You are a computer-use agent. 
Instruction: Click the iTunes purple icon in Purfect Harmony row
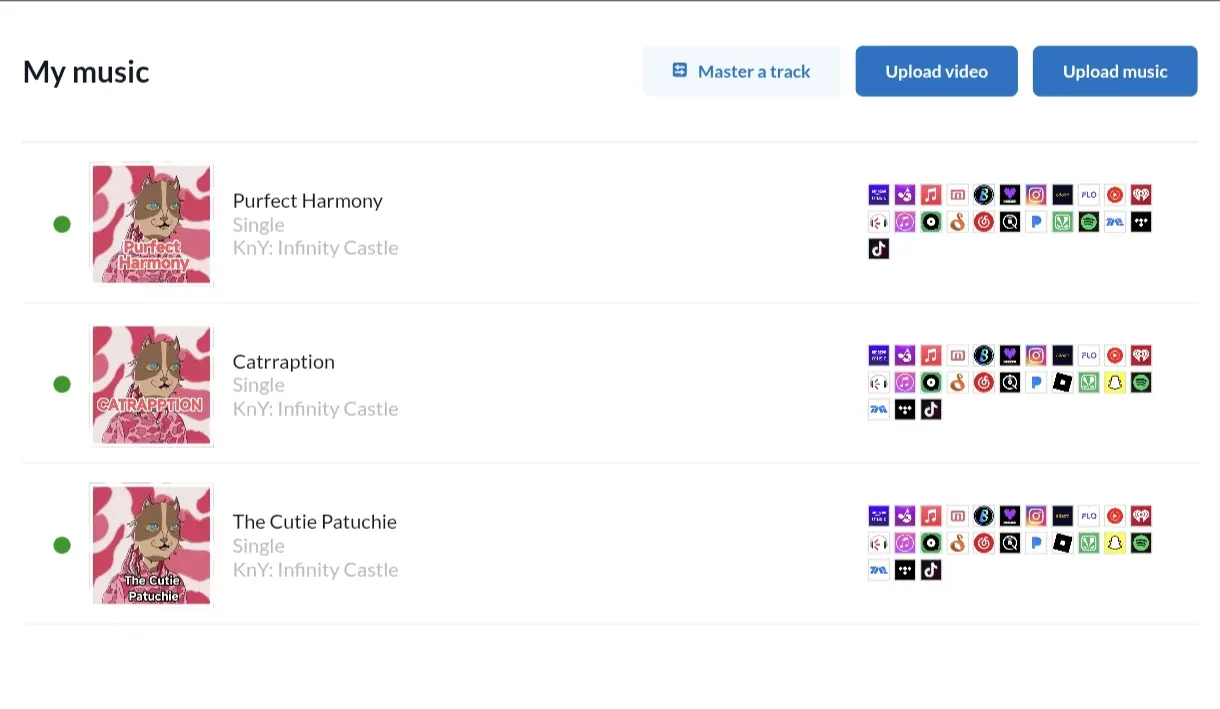tap(905, 222)
